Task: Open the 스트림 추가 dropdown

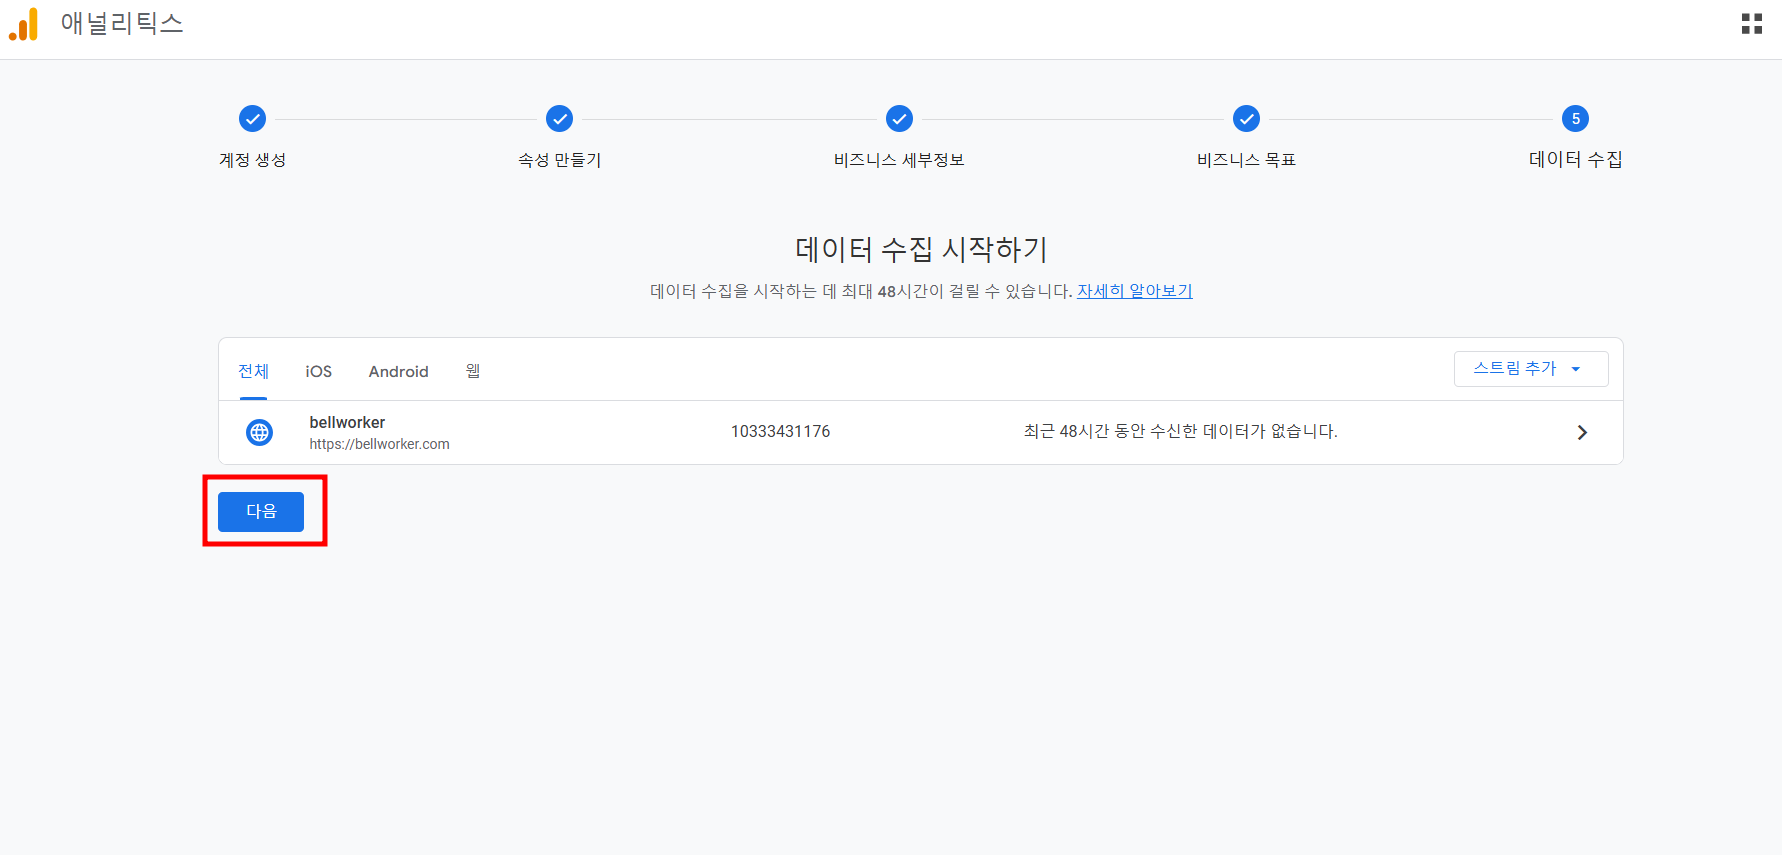Action: pos(1531,369)
